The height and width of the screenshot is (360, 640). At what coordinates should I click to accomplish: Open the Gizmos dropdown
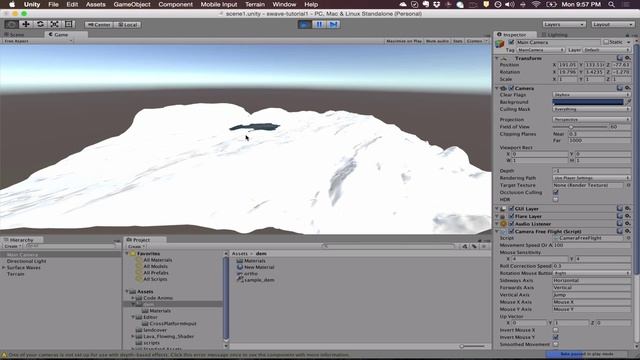coord(476,41)
